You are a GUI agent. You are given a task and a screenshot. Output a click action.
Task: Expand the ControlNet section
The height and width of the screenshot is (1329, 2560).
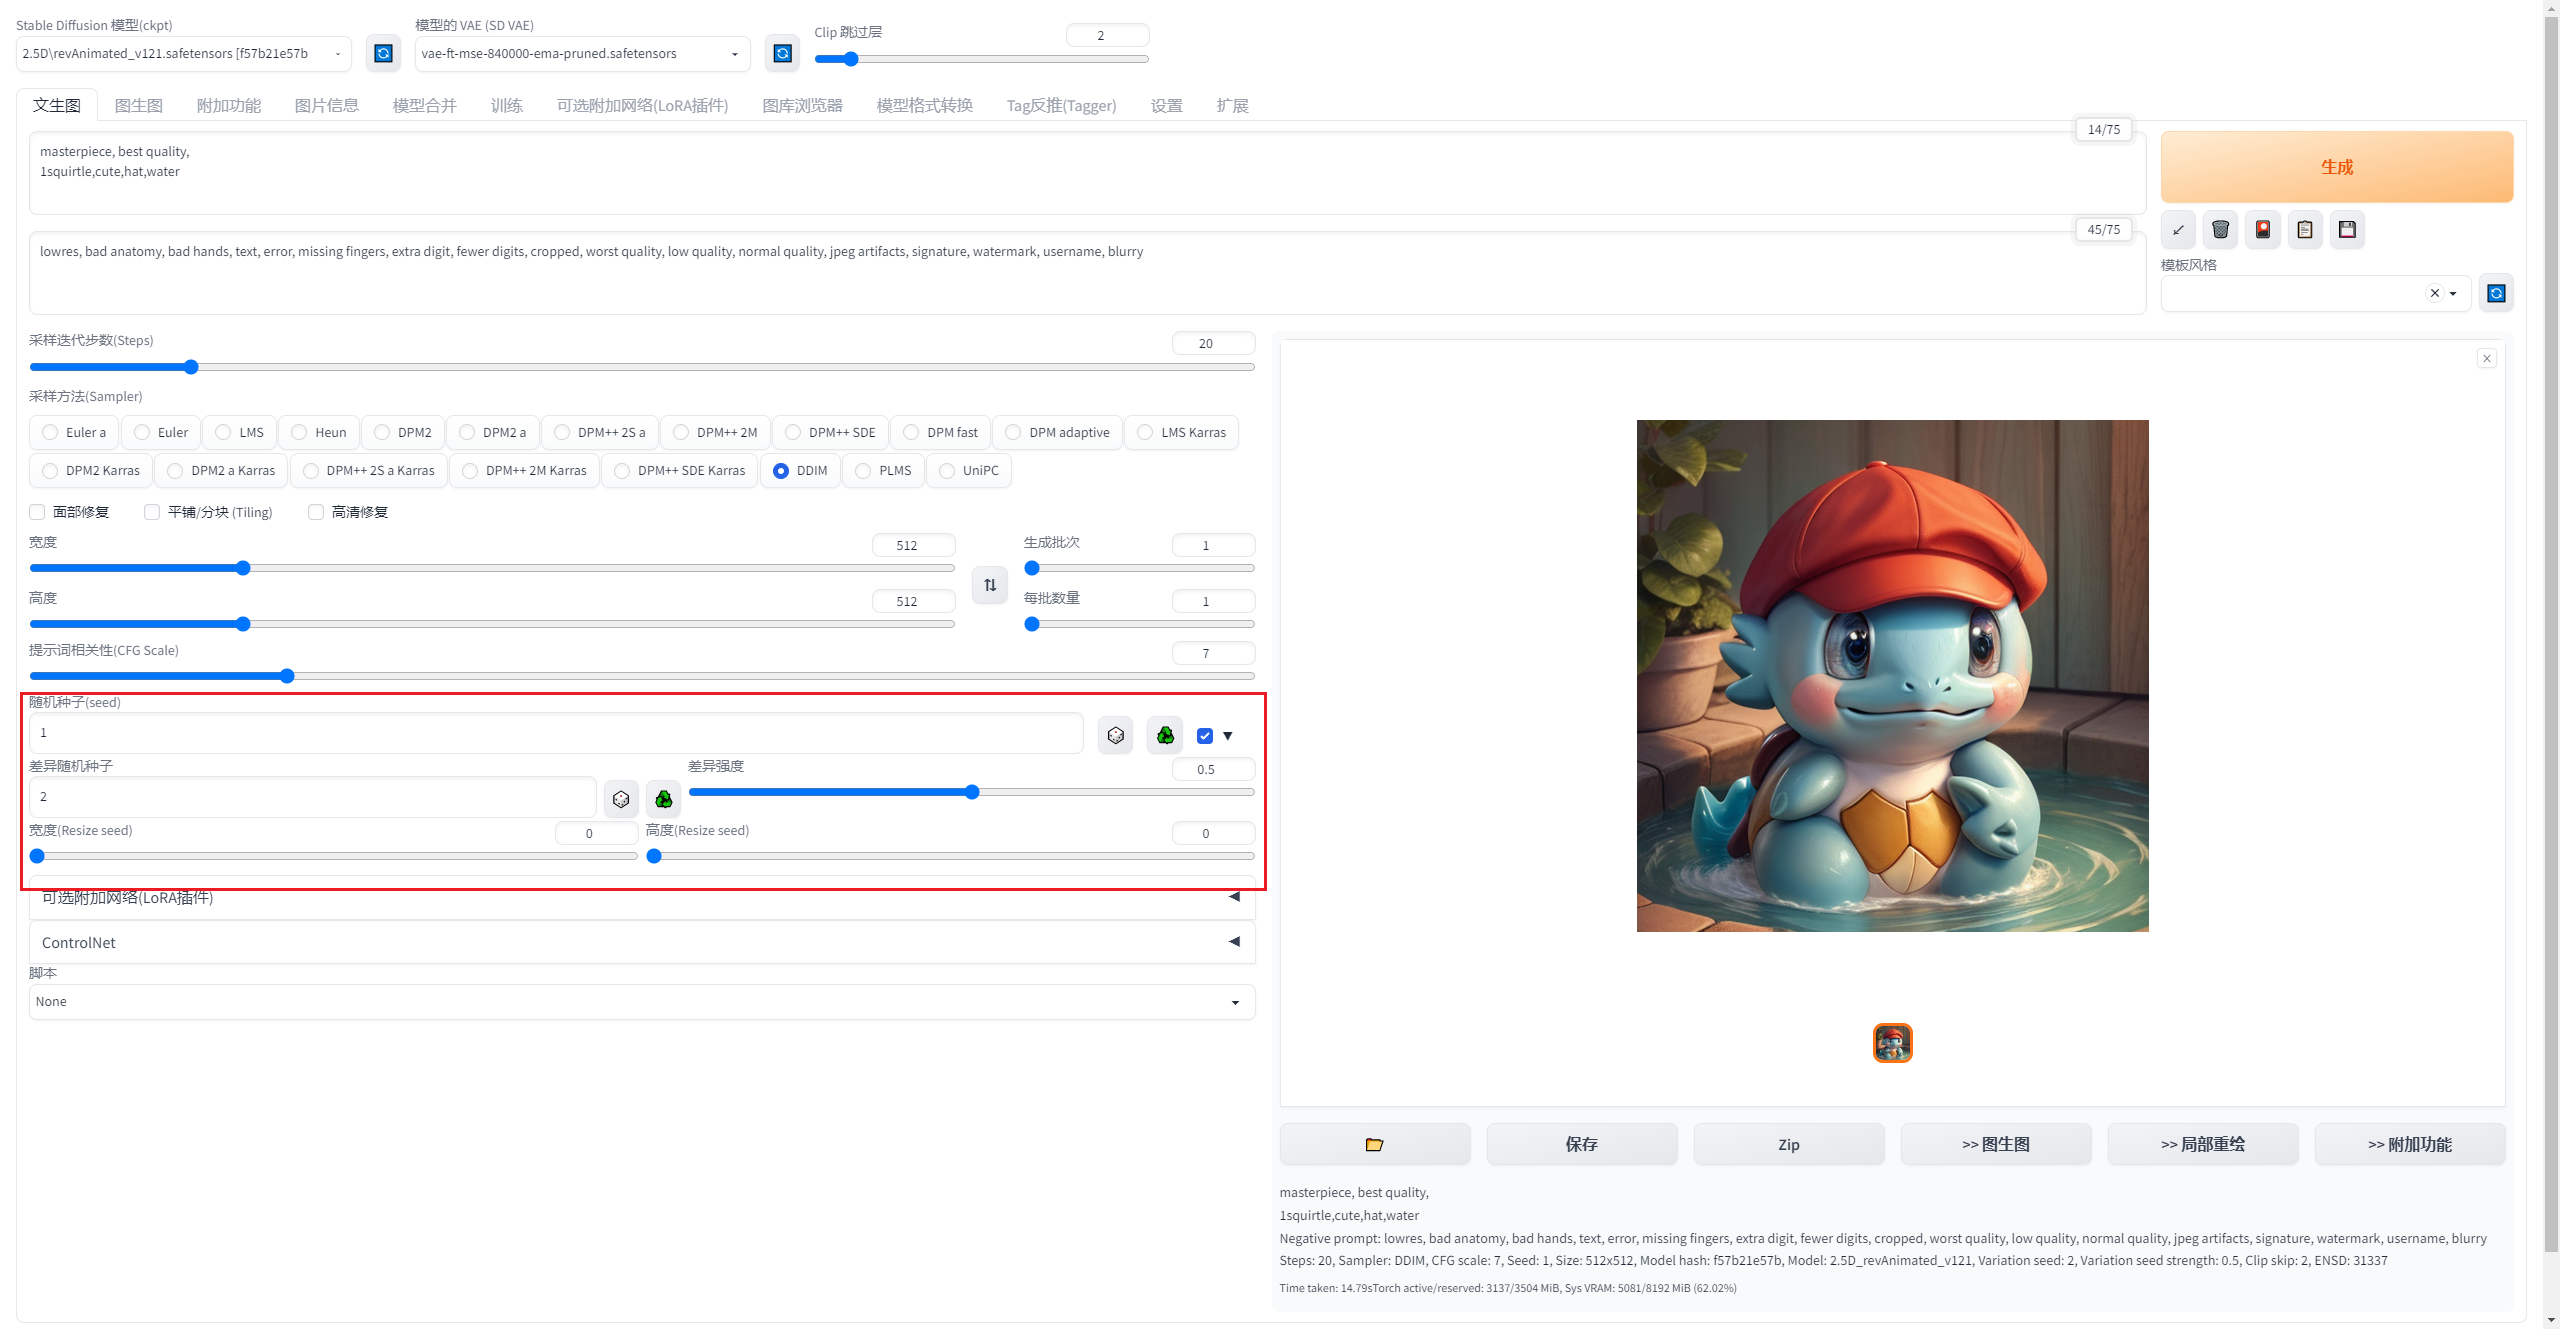click(641, 942)
